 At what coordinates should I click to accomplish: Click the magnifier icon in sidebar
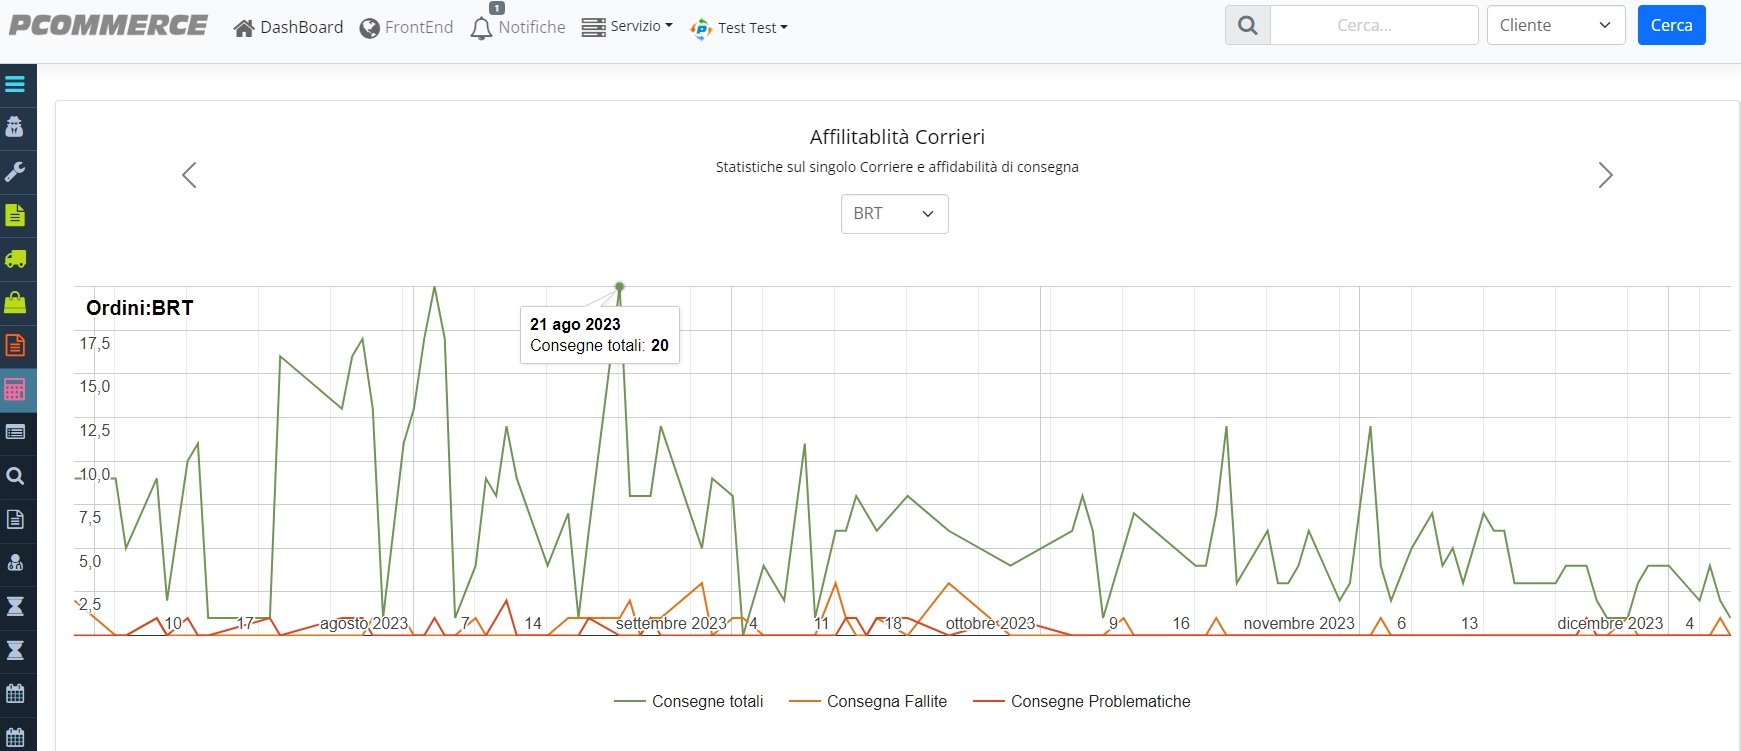point(15,476)
